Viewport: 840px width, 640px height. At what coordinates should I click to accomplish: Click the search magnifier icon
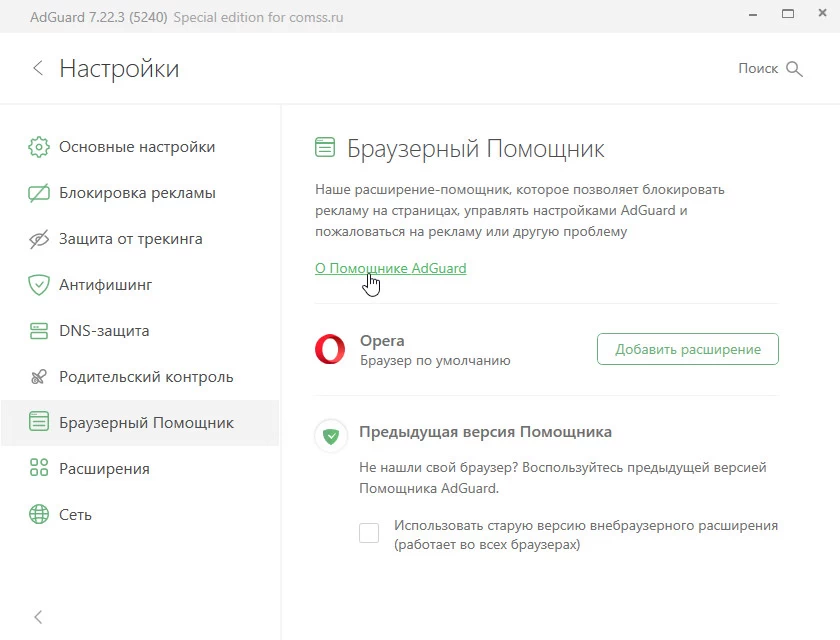pos(795,69)
